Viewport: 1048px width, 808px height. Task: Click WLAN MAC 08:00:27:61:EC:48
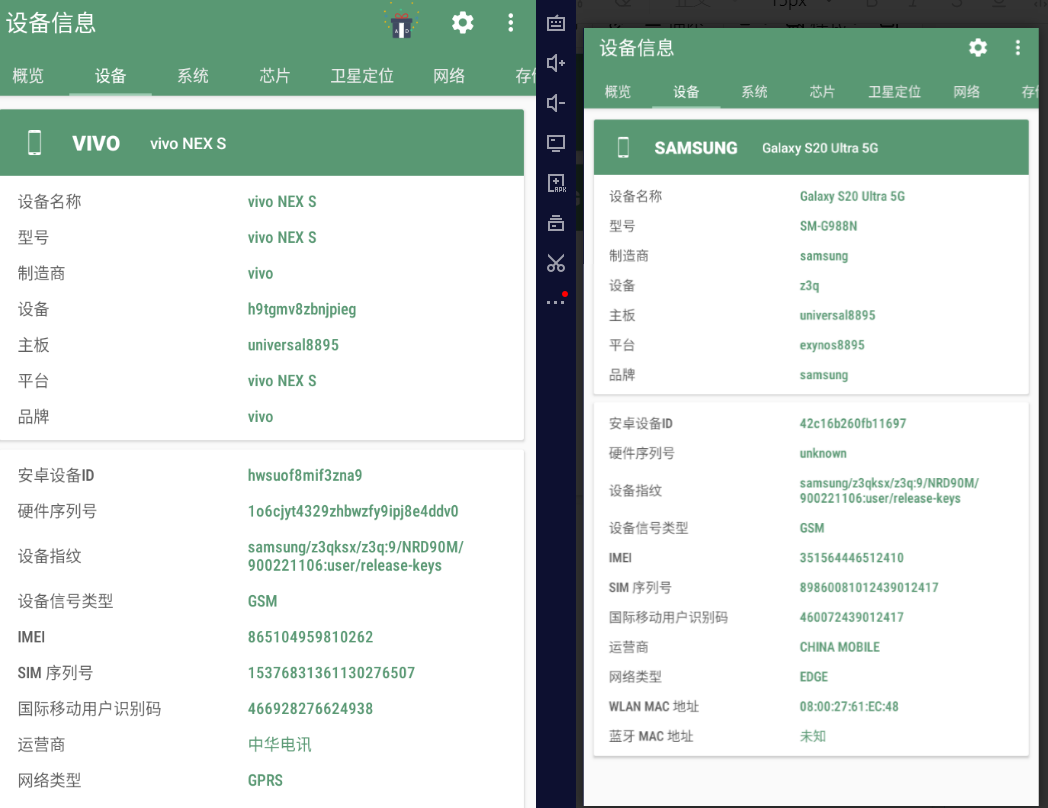click(849, 706)
